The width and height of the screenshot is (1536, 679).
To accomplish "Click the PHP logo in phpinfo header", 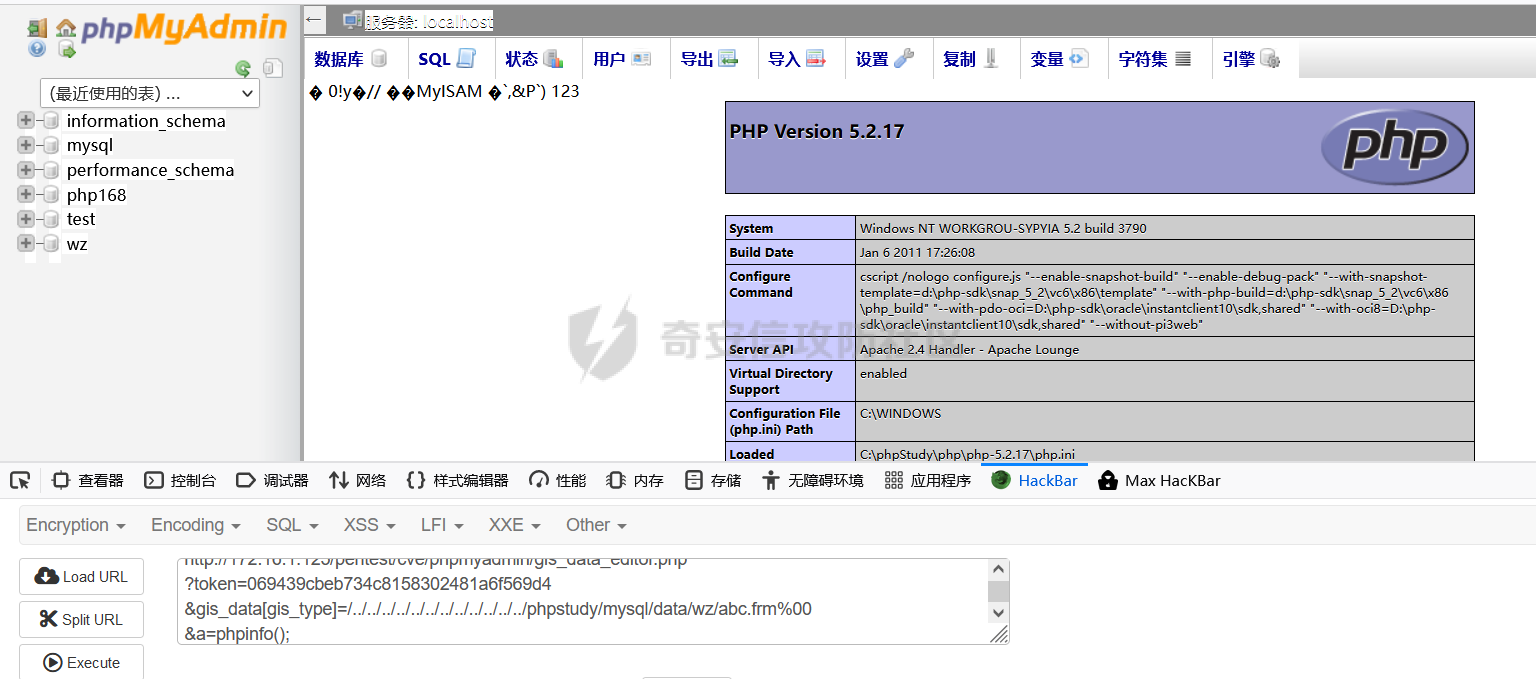I will pyautogui.click(x=1394, y=147).
